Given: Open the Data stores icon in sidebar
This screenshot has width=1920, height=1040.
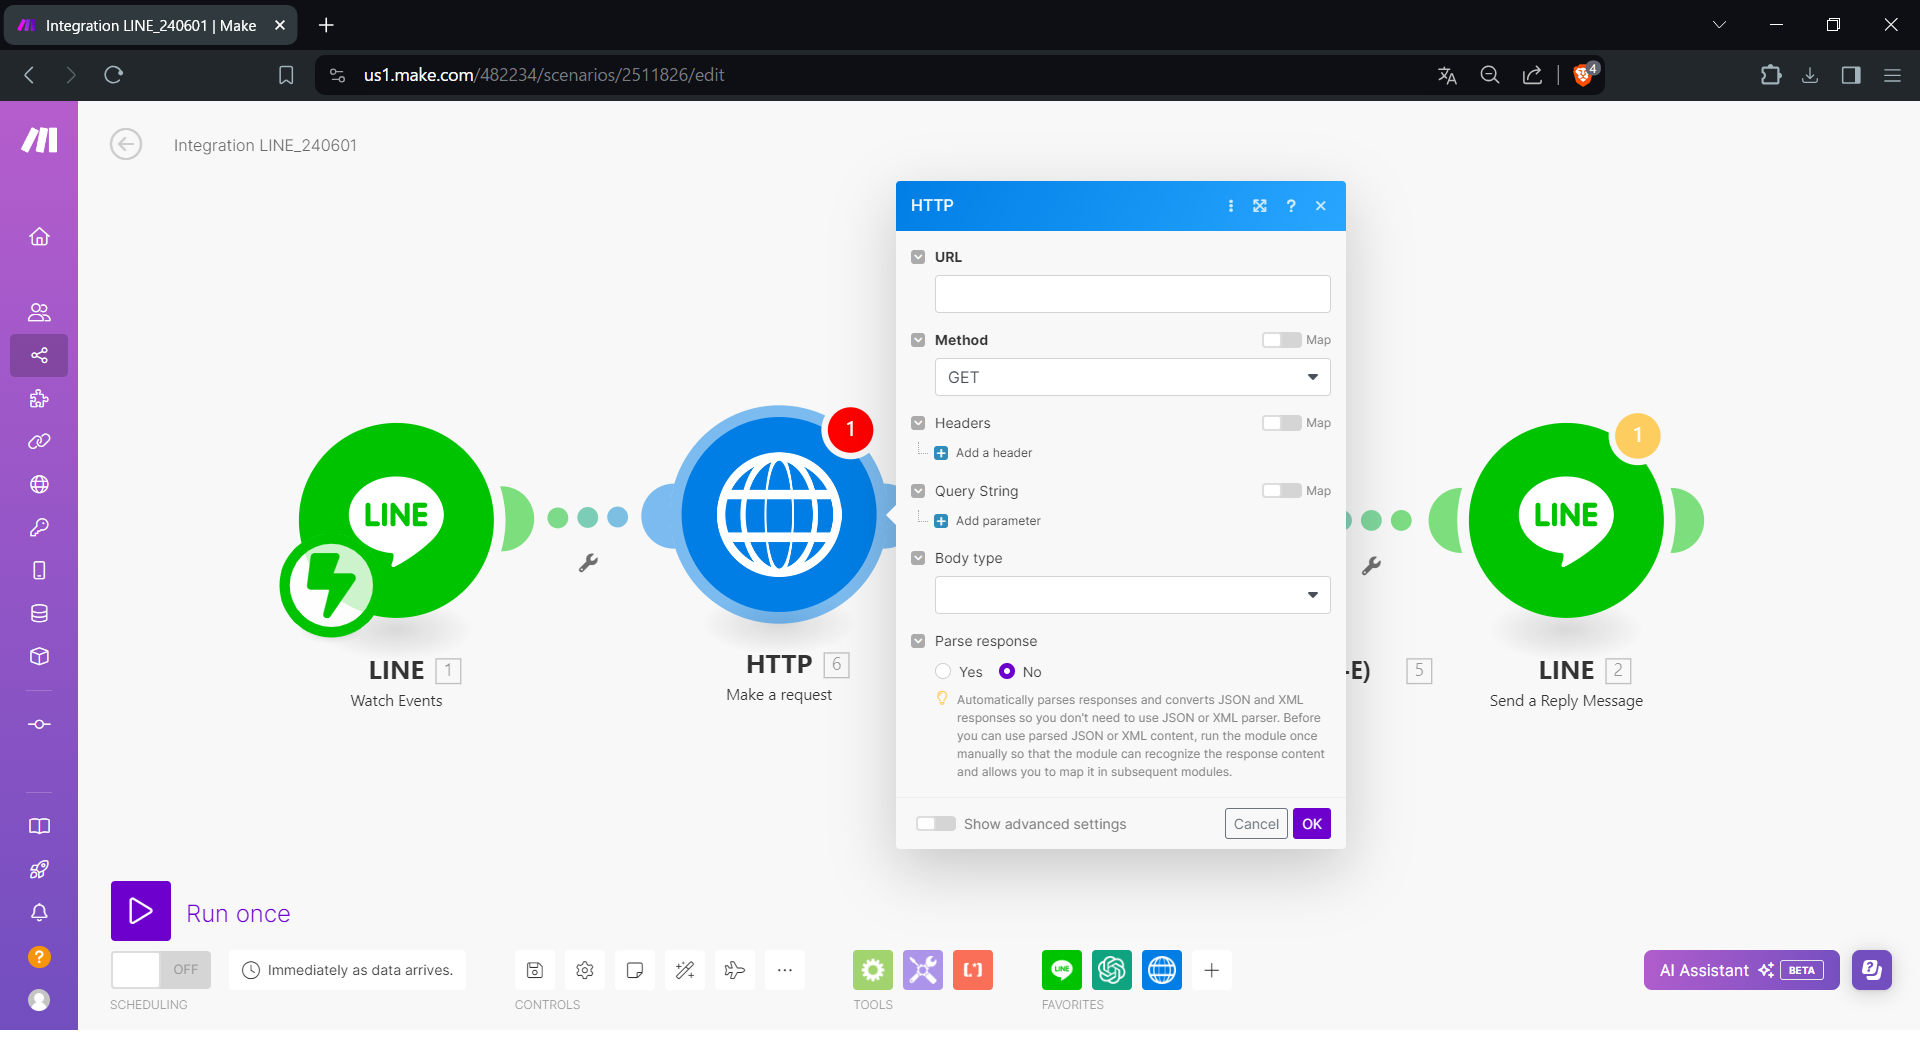Looking at the screenshot, I should point(39,613).
